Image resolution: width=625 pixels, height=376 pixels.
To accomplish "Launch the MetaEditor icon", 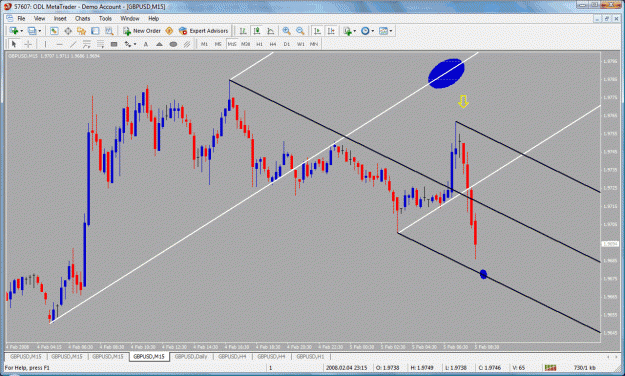I will [x=169, y=31].
